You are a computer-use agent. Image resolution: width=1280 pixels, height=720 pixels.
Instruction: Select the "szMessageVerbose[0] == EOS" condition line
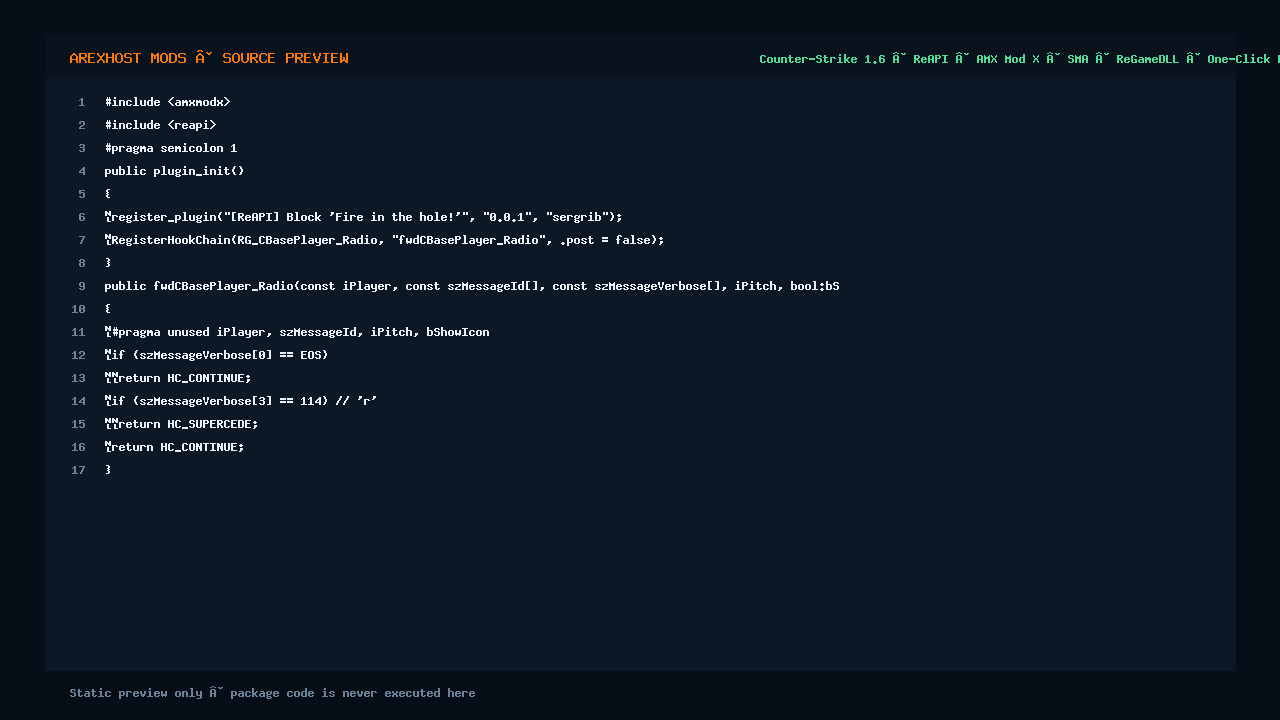coord(216,355)
